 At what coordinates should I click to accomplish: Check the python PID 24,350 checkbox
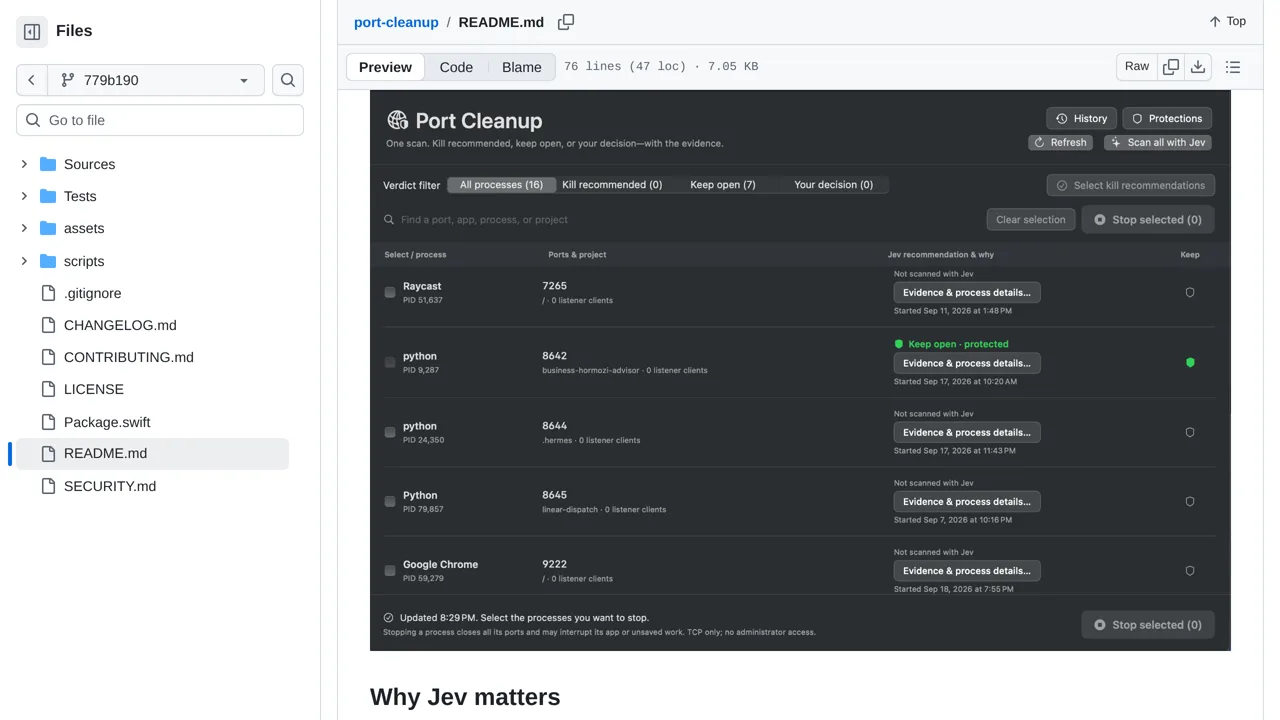click(390, 433)
